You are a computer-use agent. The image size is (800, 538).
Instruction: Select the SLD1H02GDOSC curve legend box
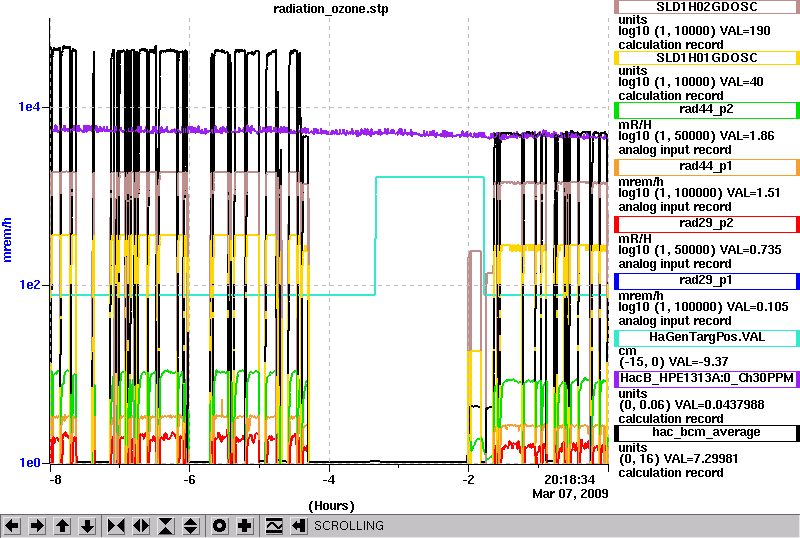click(x=707, y=7)
